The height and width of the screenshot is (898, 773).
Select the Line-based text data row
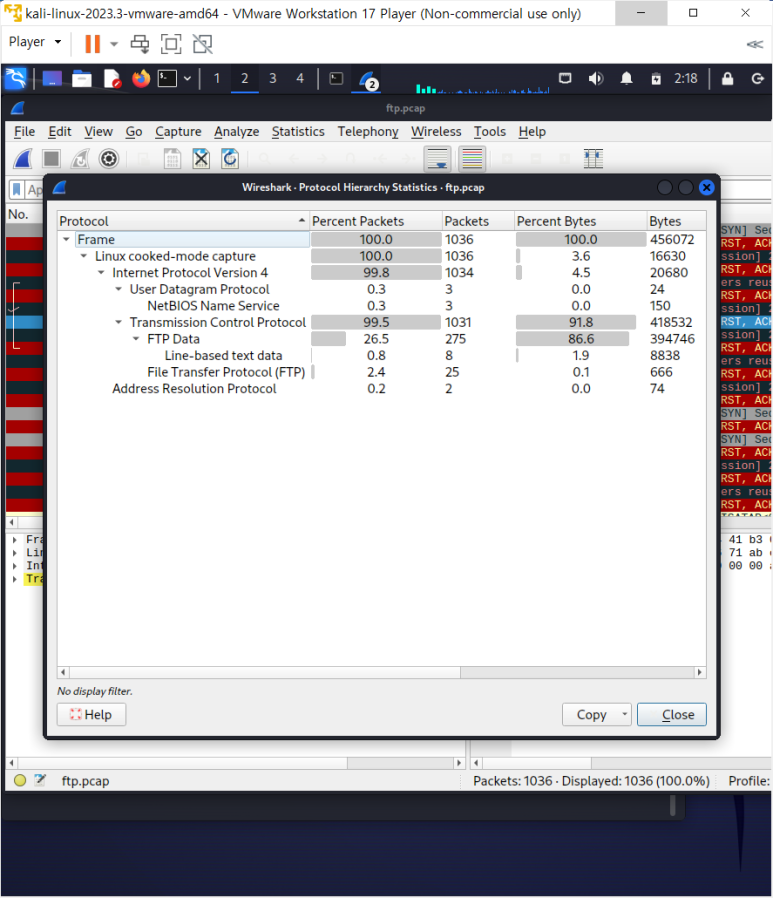click(381, 356)
